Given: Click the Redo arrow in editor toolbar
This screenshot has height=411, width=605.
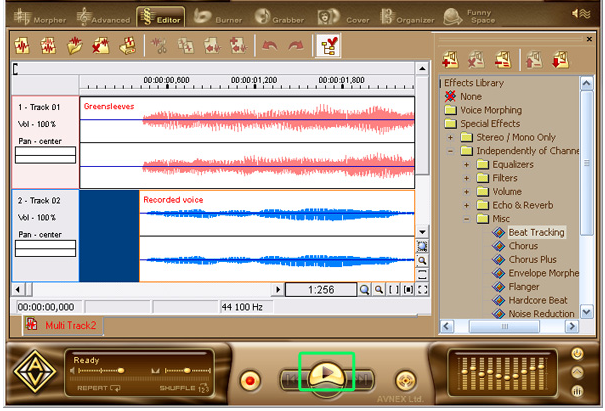Looking at the screenshot, I should (x=294, y=46).
